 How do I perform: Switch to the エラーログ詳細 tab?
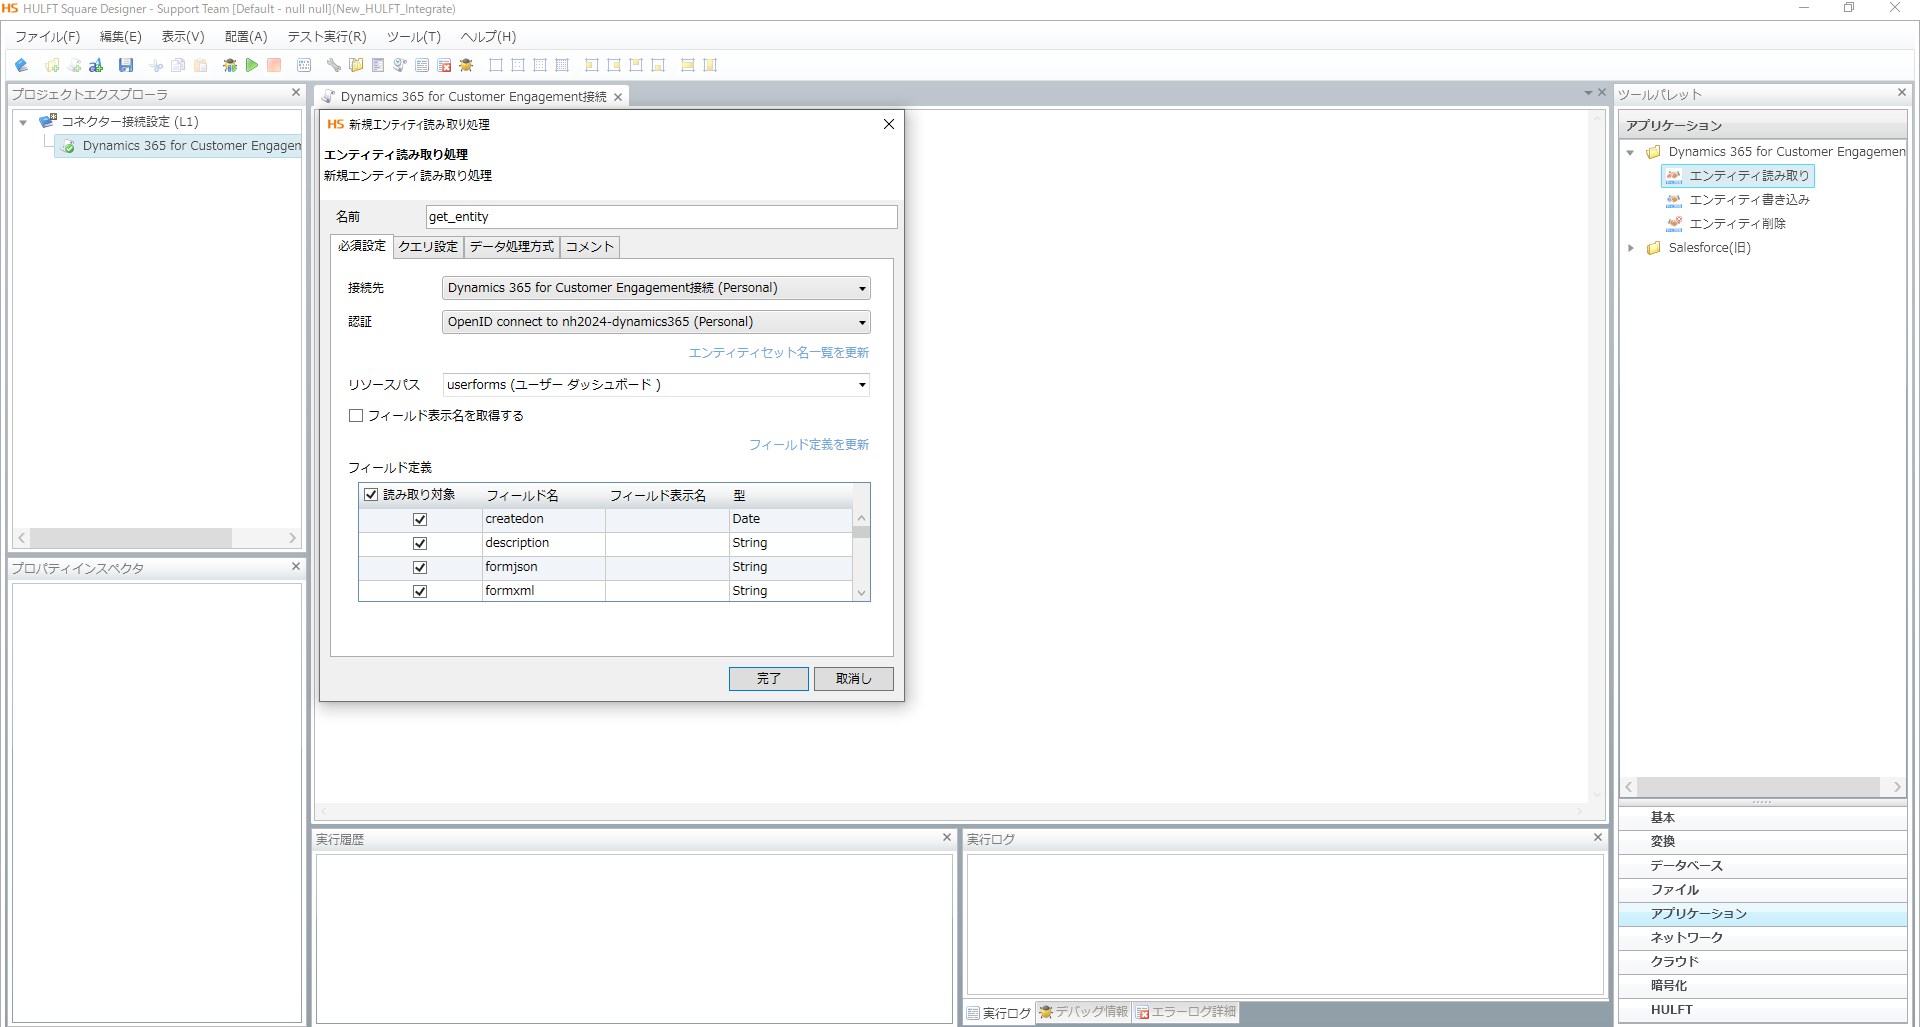(1186, 1012)
